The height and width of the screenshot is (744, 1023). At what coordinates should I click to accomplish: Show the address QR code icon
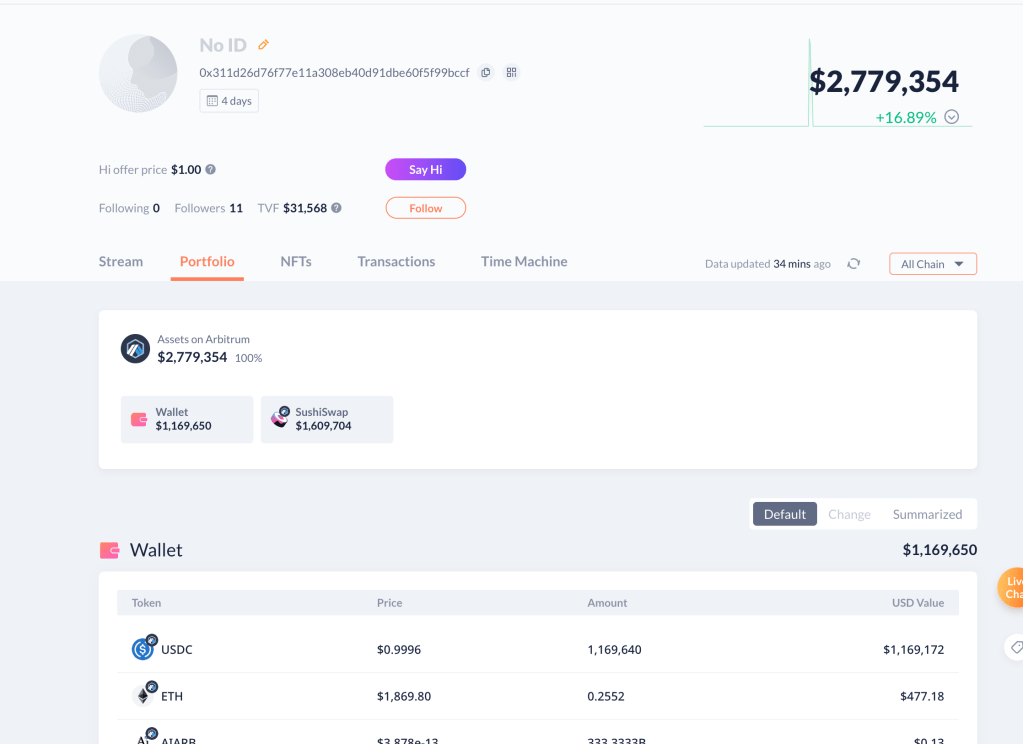coord(511,73)
